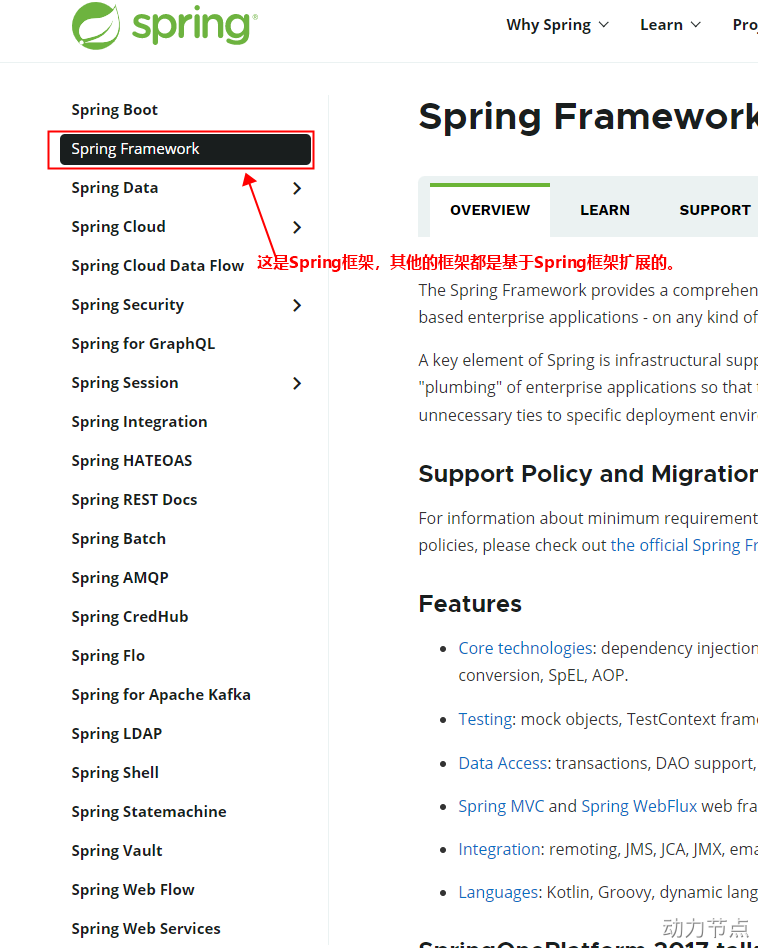Open Spring Cloud Data Flow
This screenshot has height=948, width=758.
[158, 266]
